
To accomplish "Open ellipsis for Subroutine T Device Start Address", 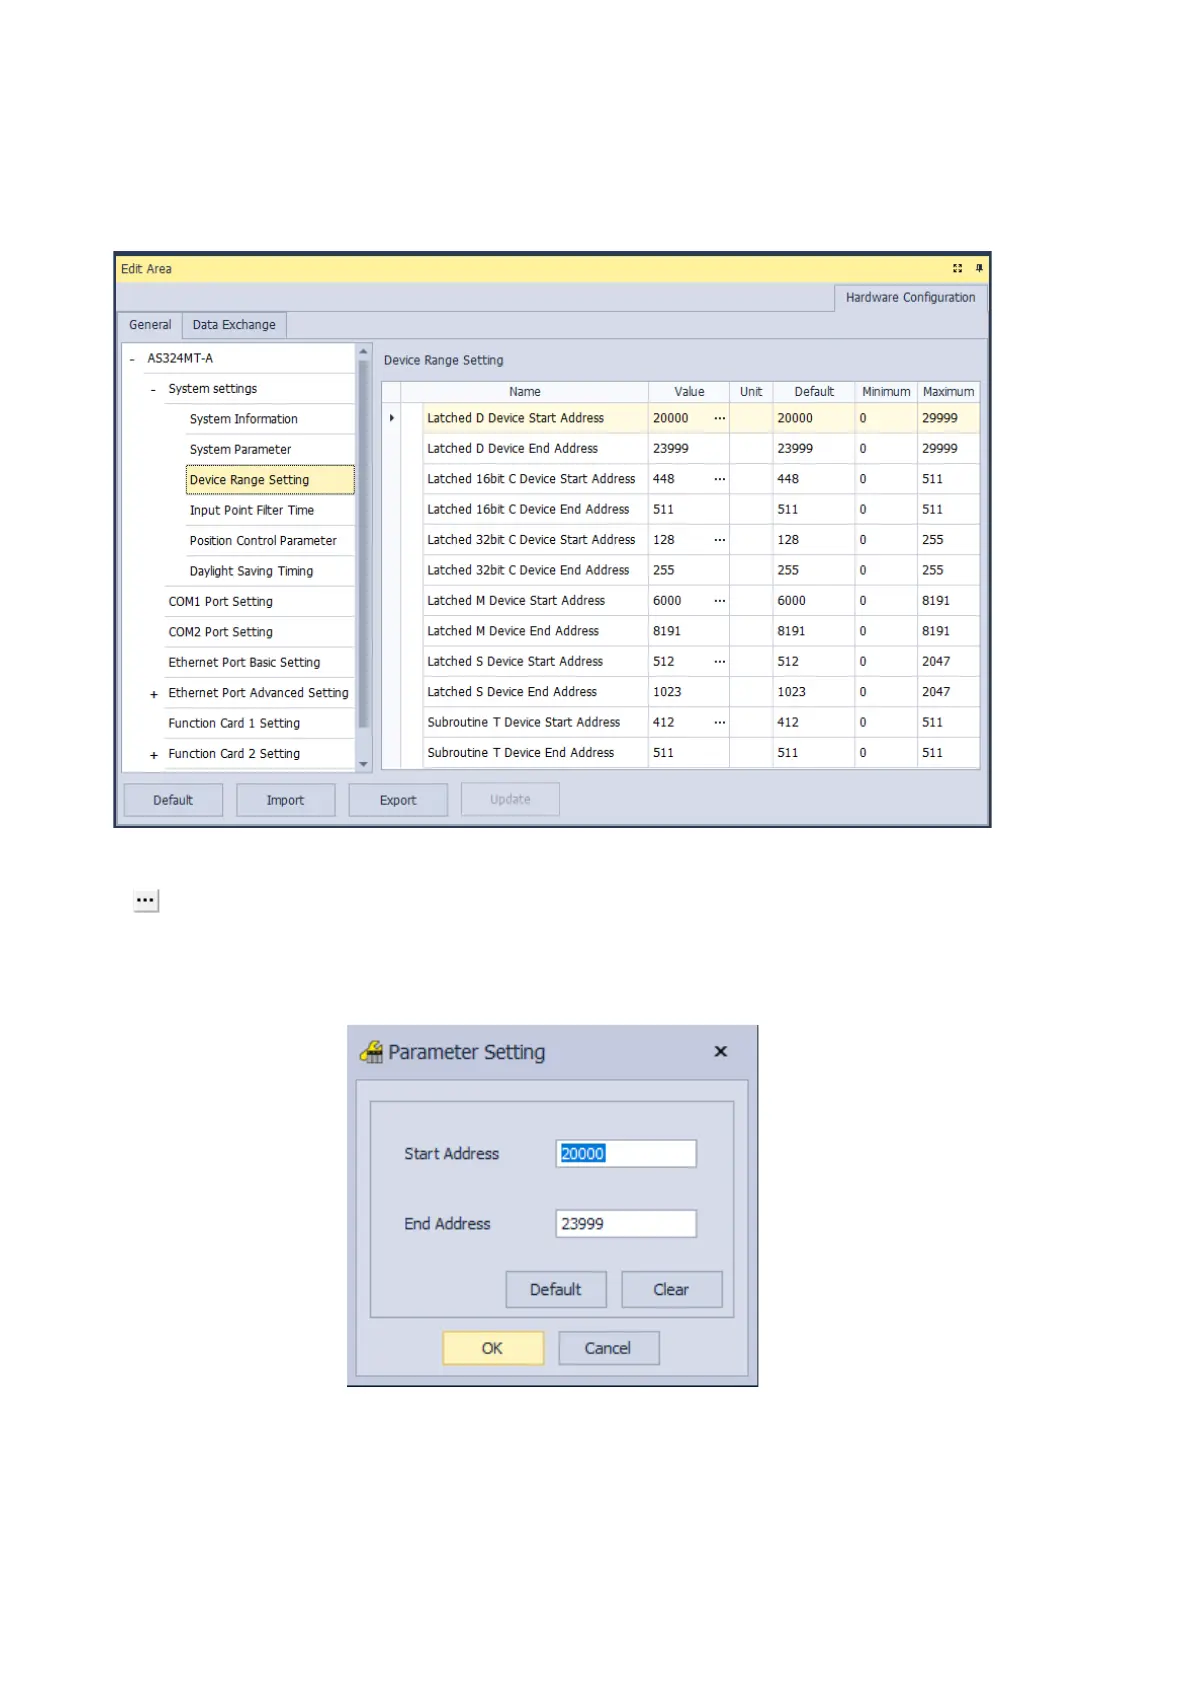I will pyautogui.click(x=720, y=722).
